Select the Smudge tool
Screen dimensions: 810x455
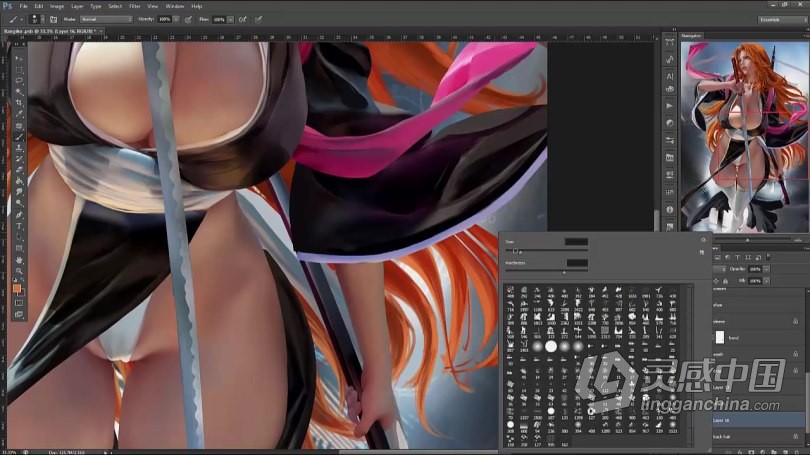(x=19, y=192)
